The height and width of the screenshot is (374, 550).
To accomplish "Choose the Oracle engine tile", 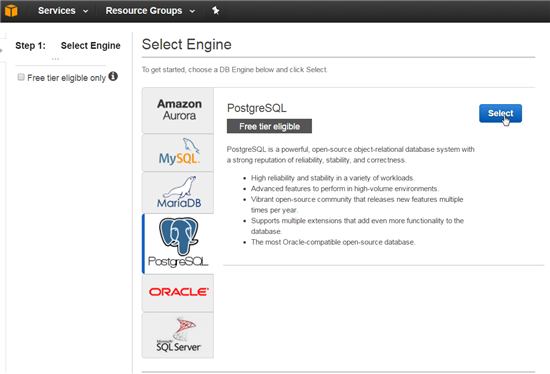I will [x=178, y=293].
